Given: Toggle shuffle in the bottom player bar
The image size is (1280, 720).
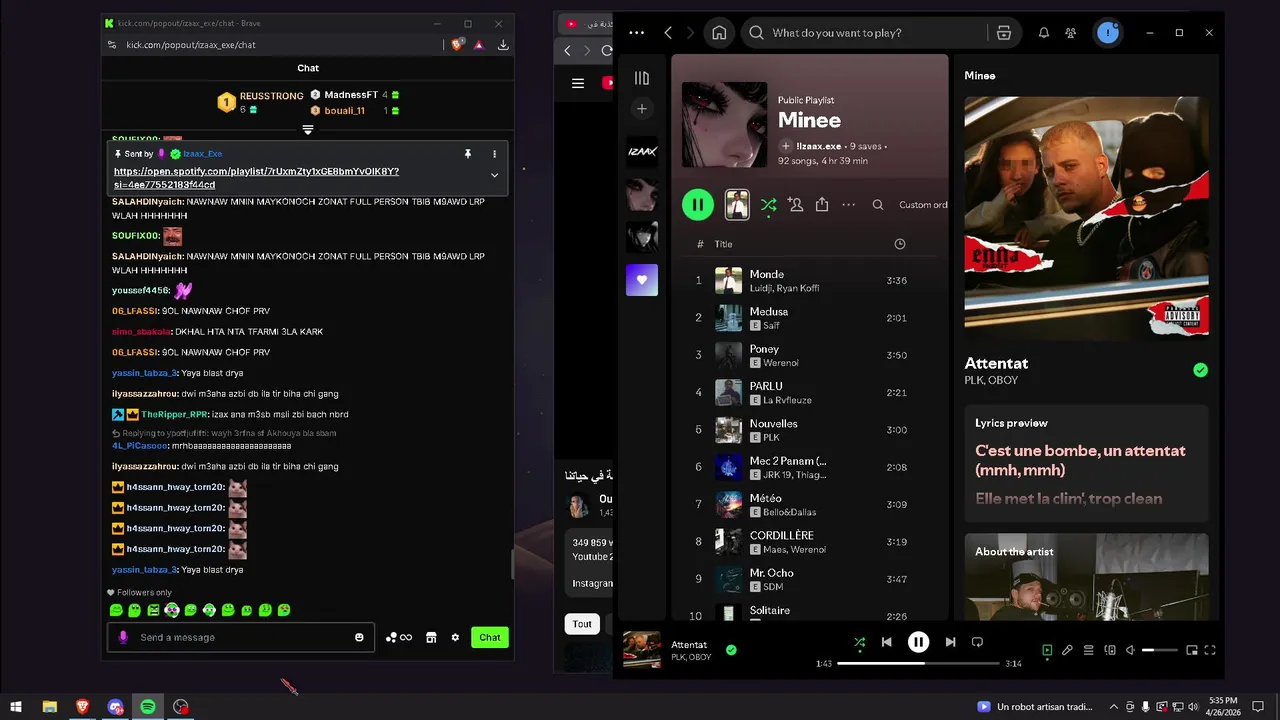Looking at the screenshot, I should point(859,642).
